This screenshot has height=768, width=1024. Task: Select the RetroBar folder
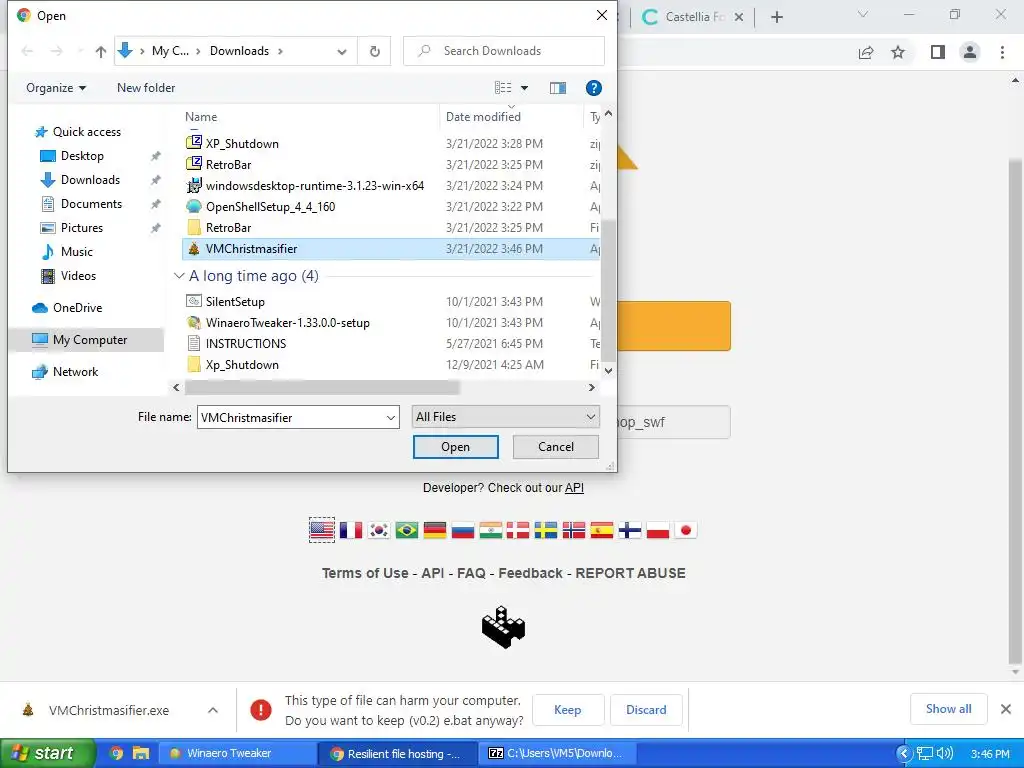228,227
